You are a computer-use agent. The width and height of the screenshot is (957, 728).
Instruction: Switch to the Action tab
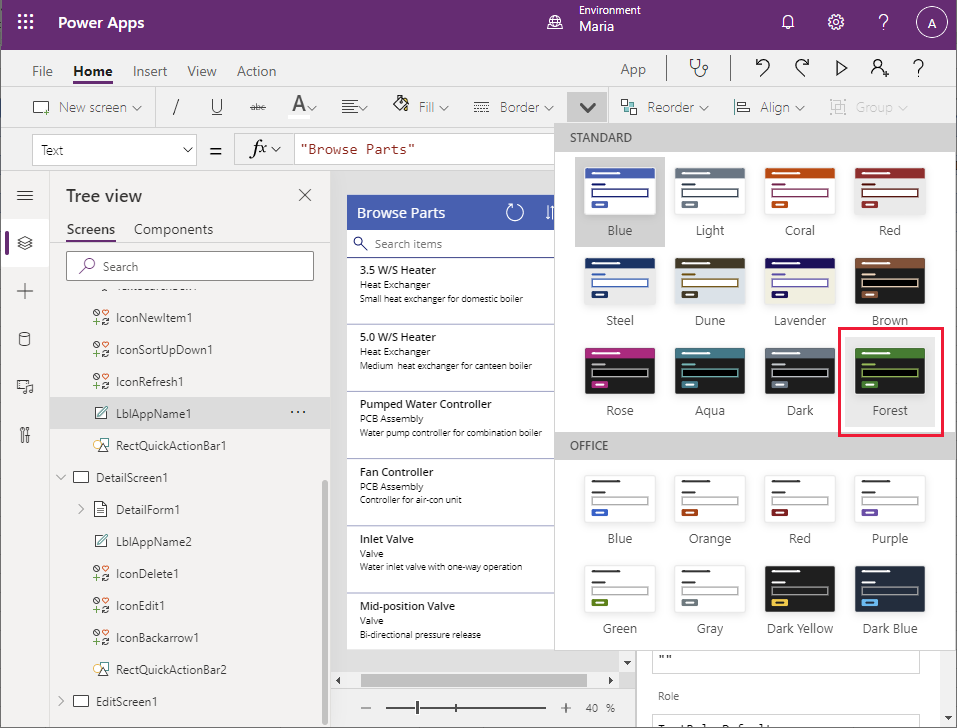point(256,71)
